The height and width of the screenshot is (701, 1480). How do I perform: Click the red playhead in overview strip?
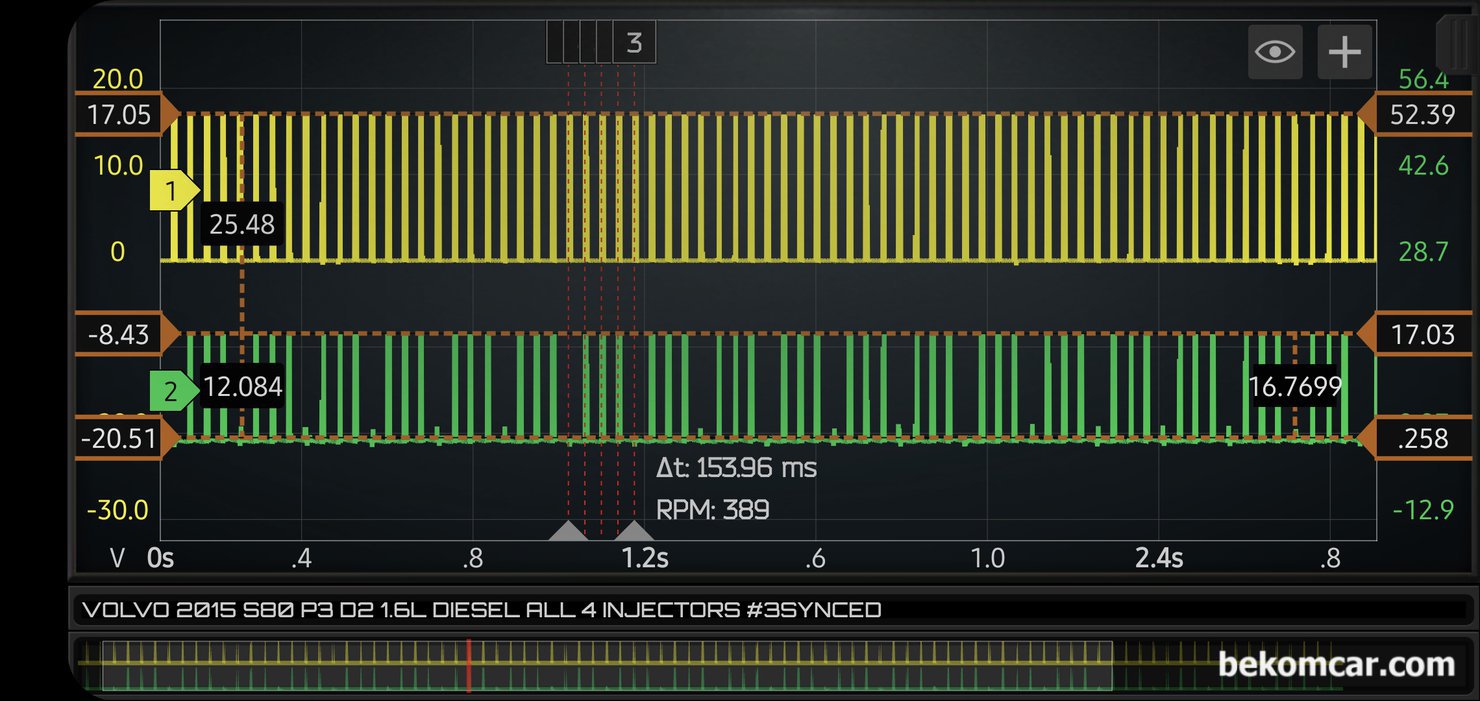[x=468, y=665]
